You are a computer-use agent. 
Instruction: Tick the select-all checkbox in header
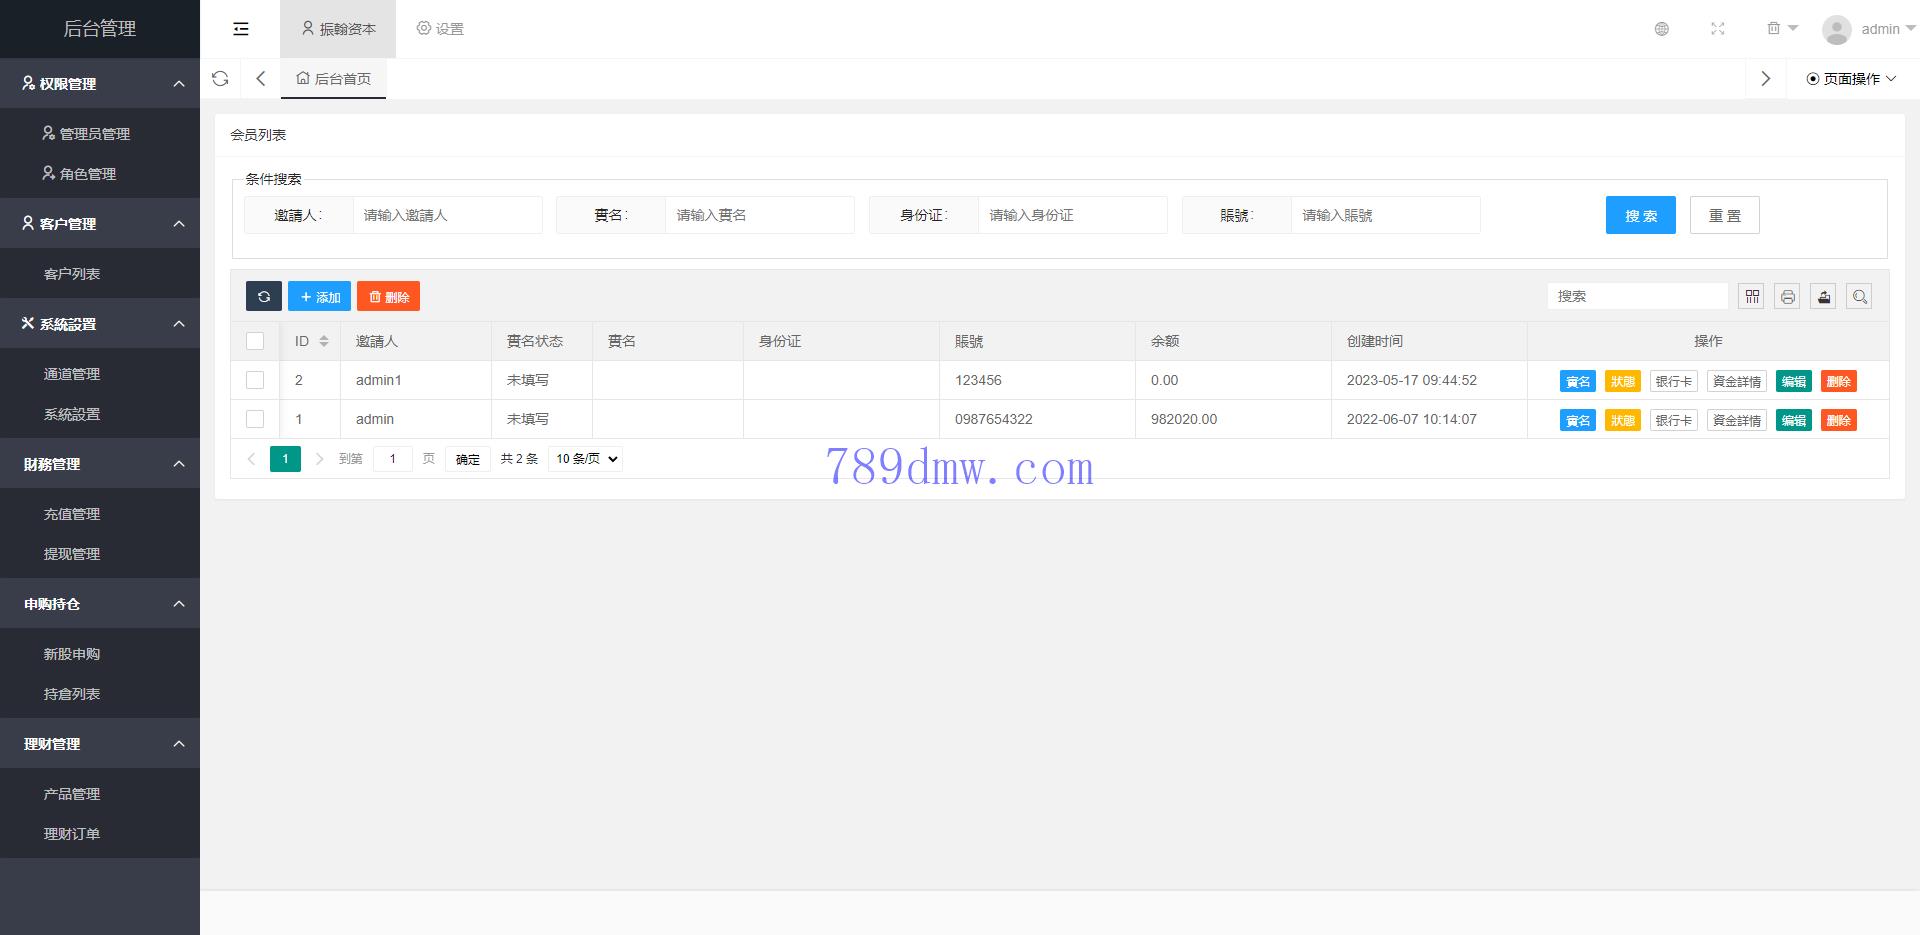[255, 341]
